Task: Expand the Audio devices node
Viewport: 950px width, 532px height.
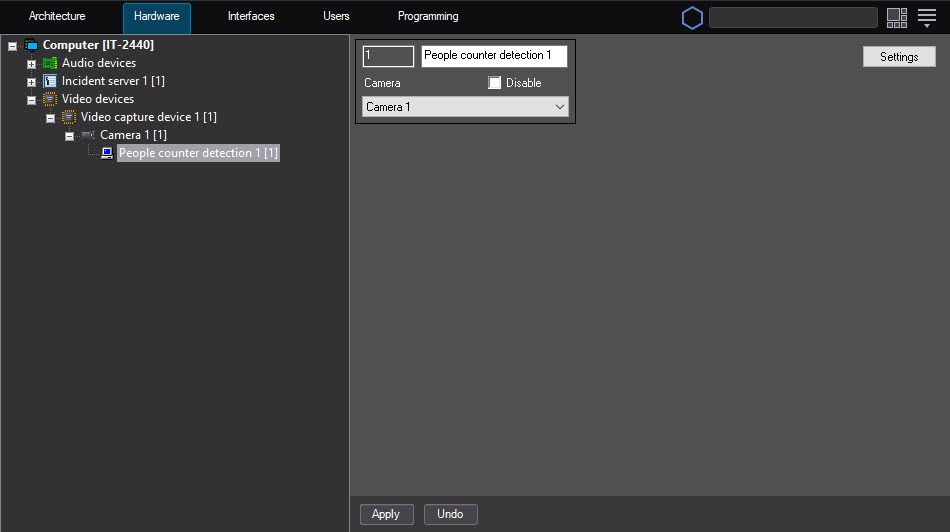Action: (31, 64)
